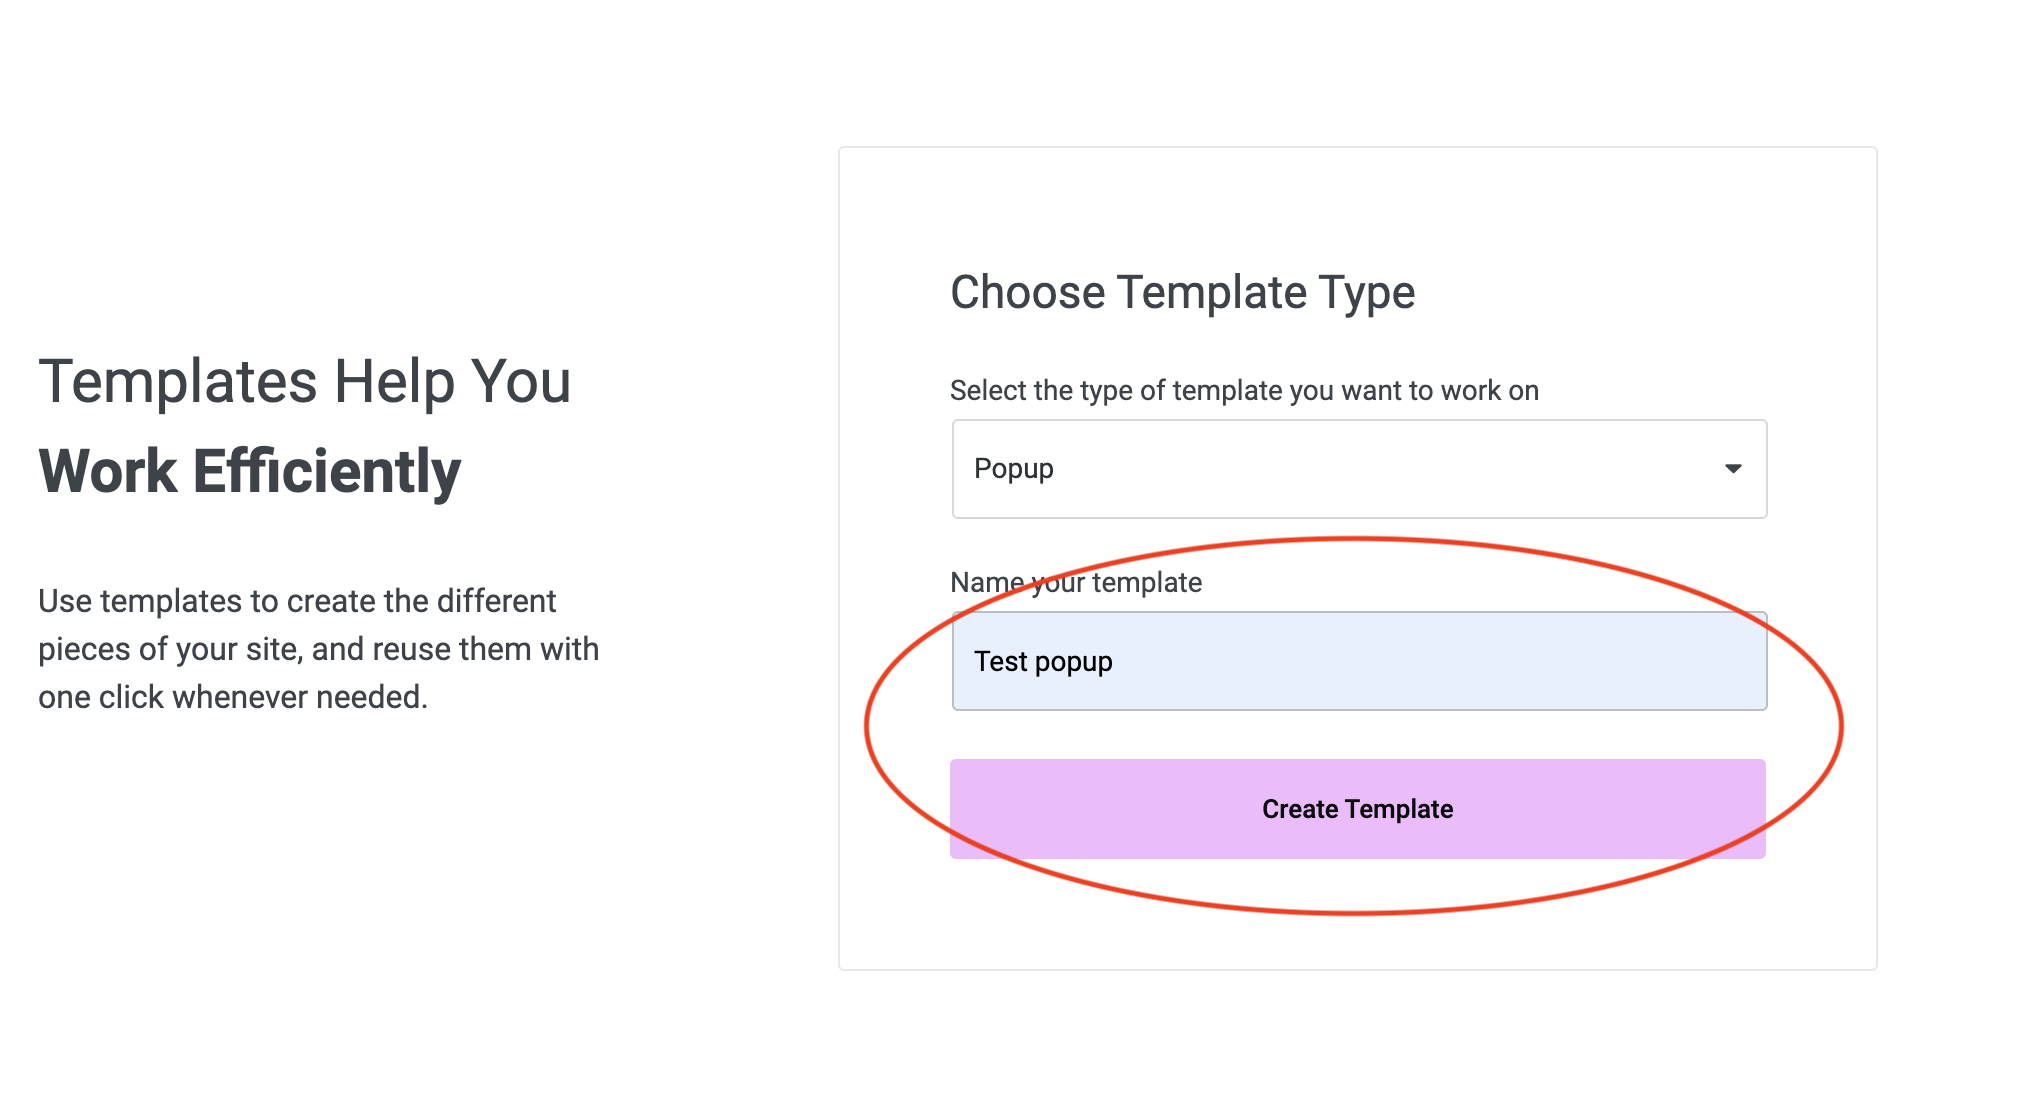This screenshot has height=1104, width=2026.
Task: Click the Popup value in the selector
Action: [1014, 469]
